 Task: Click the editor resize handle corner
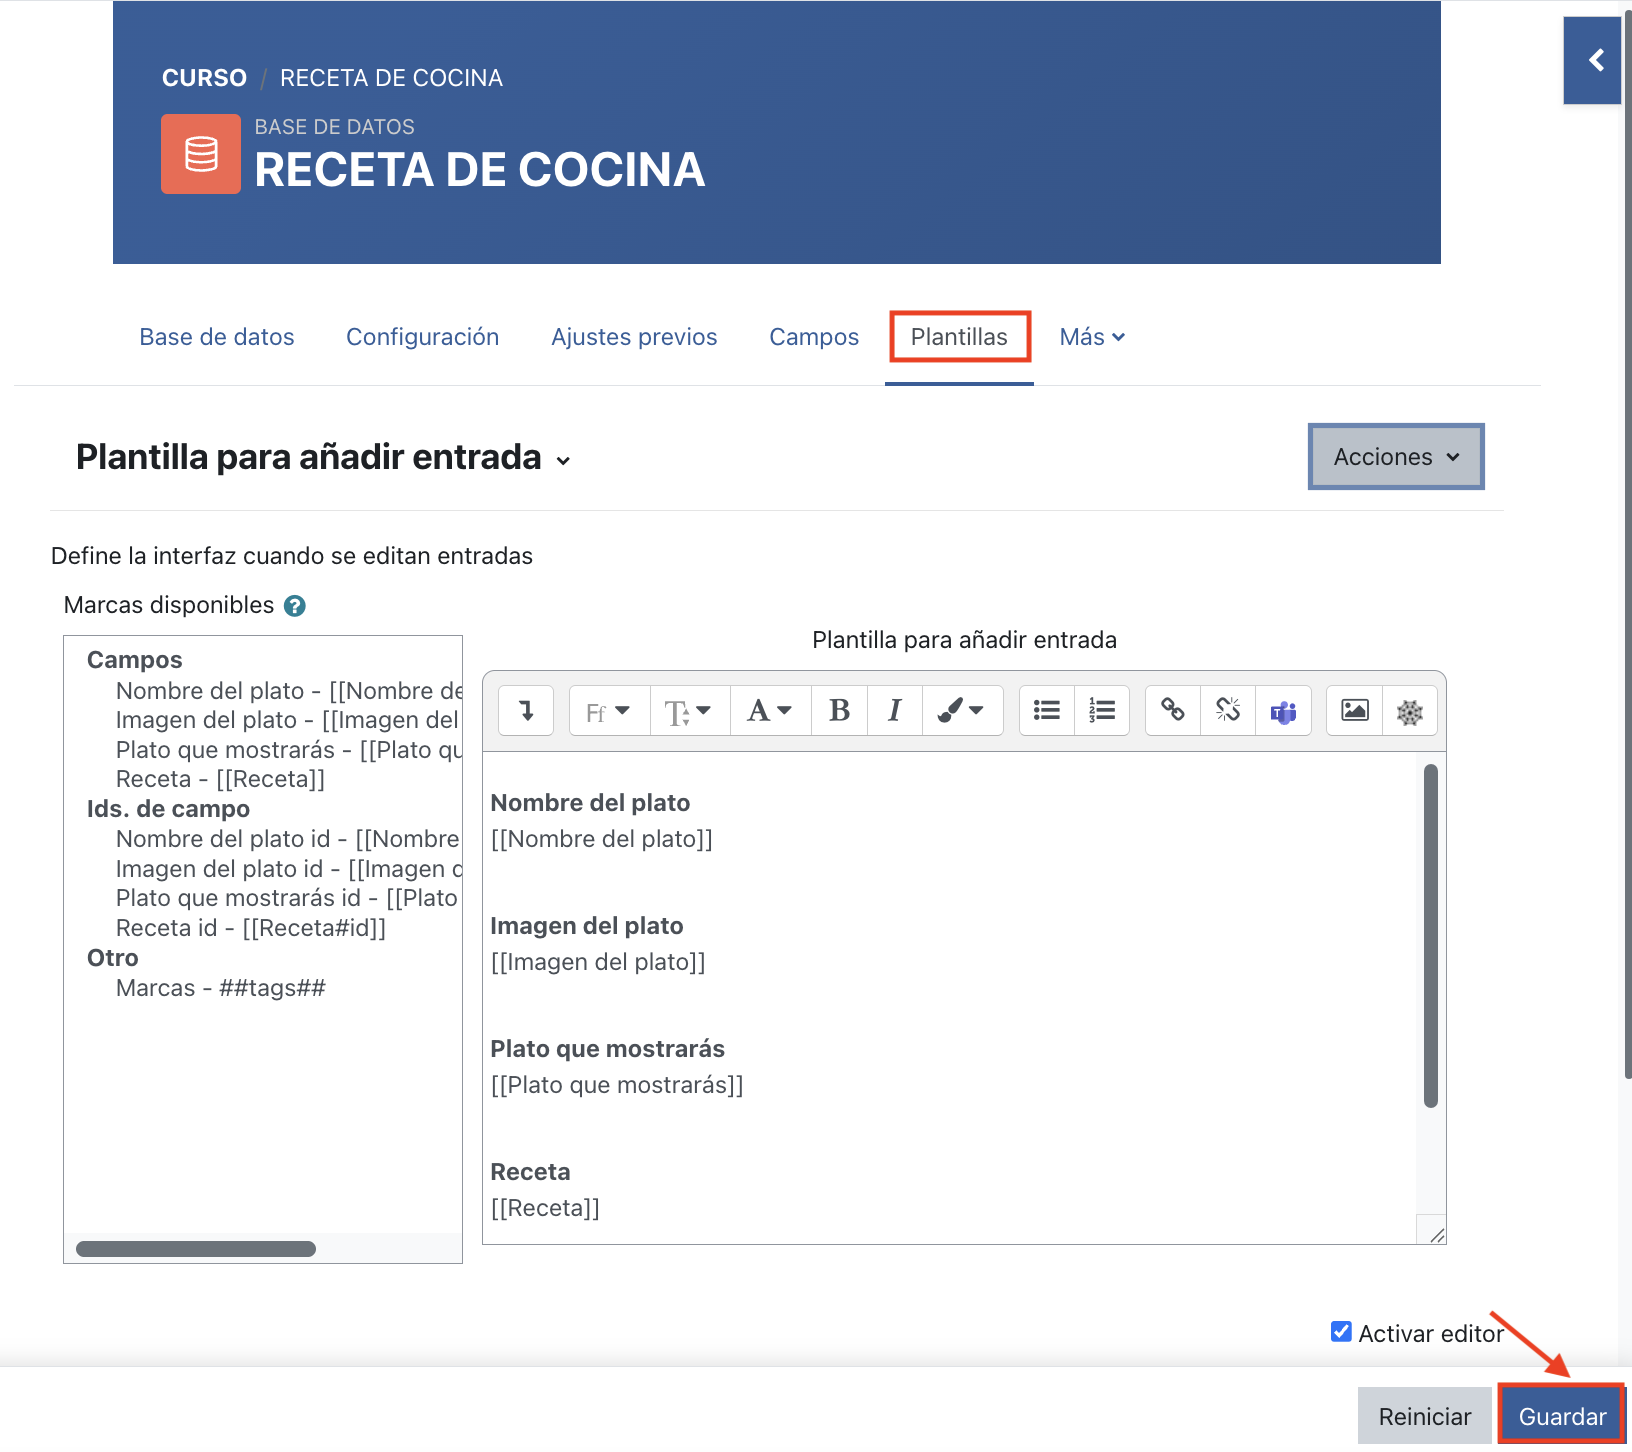pyautogui.click(x=1436, y=1235)
